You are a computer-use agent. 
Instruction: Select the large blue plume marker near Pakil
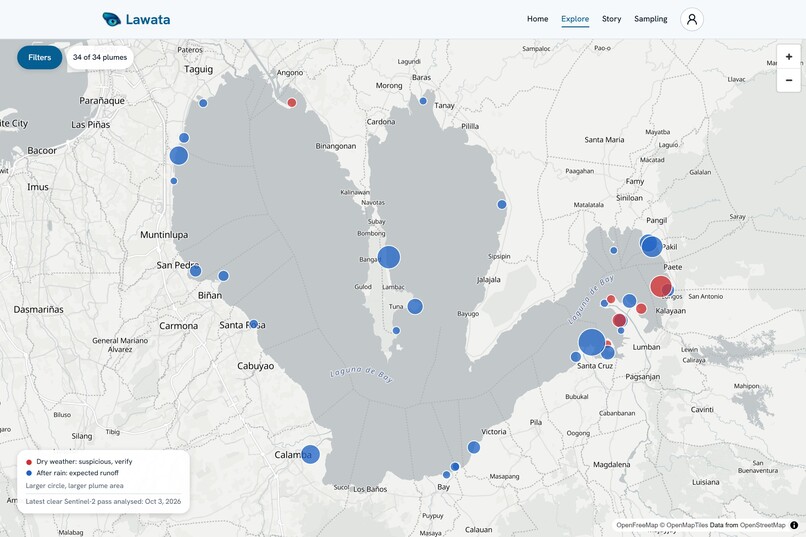pos(651,246)
